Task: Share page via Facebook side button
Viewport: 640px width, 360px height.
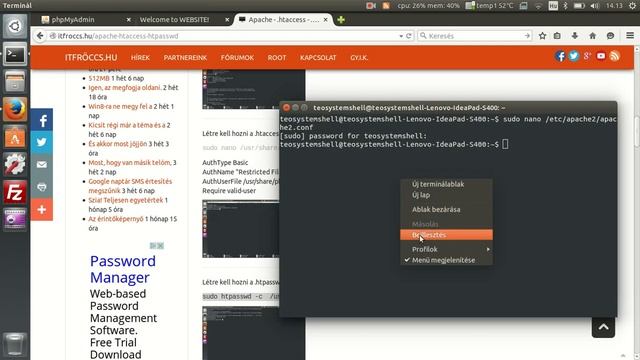Action: click(x=42, y=120)
